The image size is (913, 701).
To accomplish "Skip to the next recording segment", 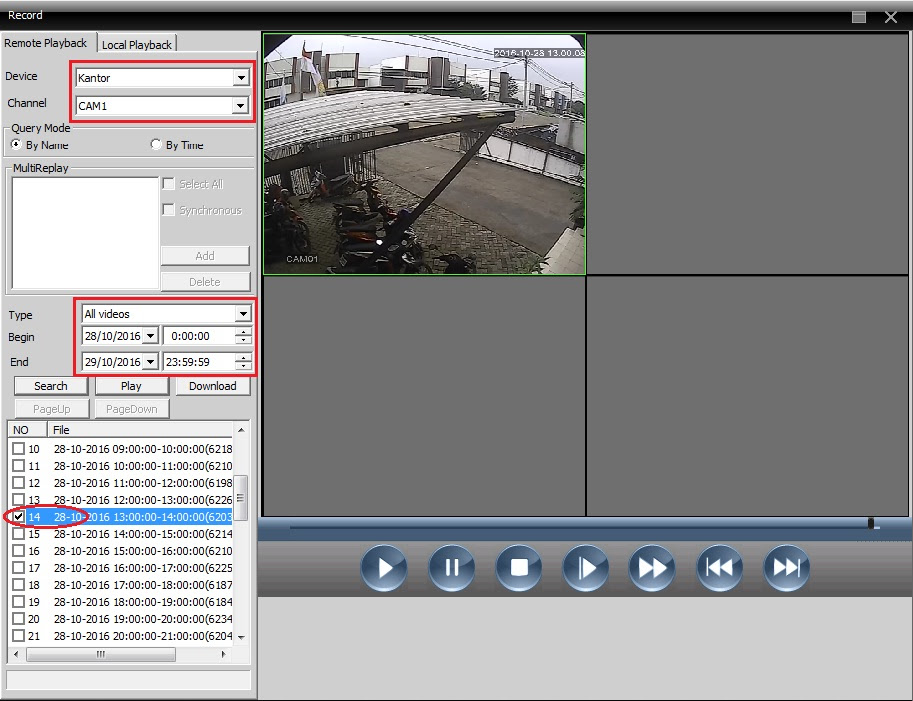I will click(786, 567).
